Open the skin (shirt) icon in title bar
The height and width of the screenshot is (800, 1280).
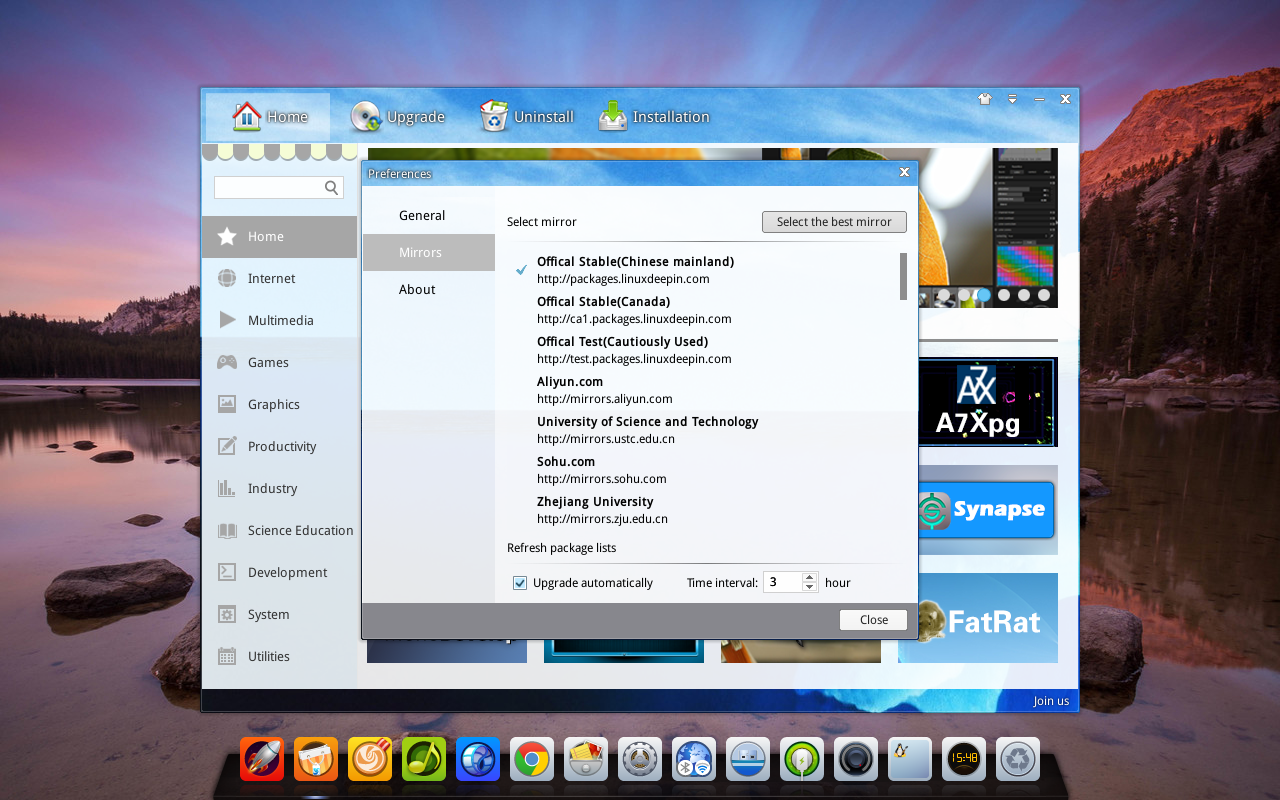pyautogui.click(x=984, y=99)
